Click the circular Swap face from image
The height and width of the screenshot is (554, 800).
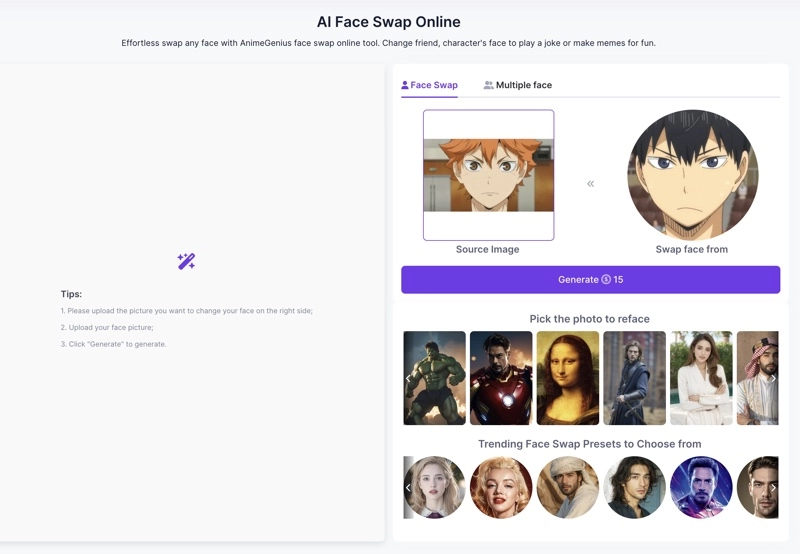pyautogui.click(x=692, y=175)
